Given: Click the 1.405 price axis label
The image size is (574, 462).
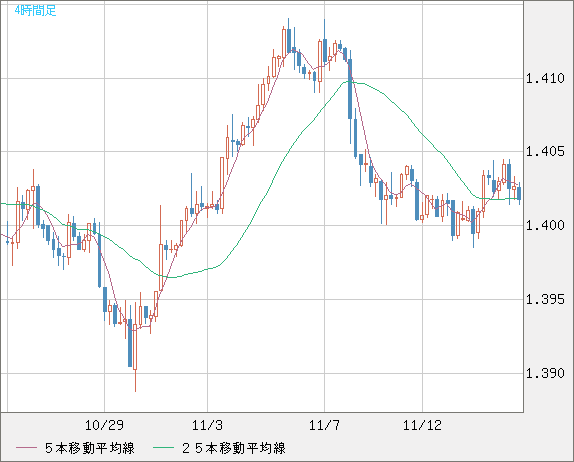Looking at the screenshot, I should click(x=545, y=151).
